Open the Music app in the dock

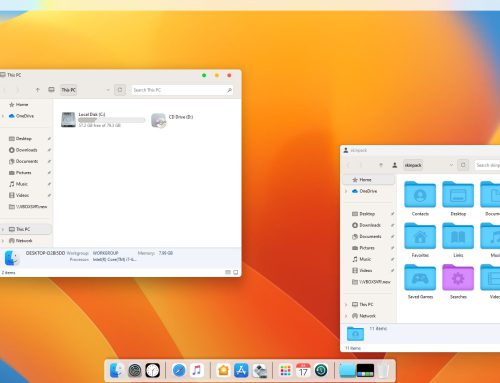tap(197, 370)
